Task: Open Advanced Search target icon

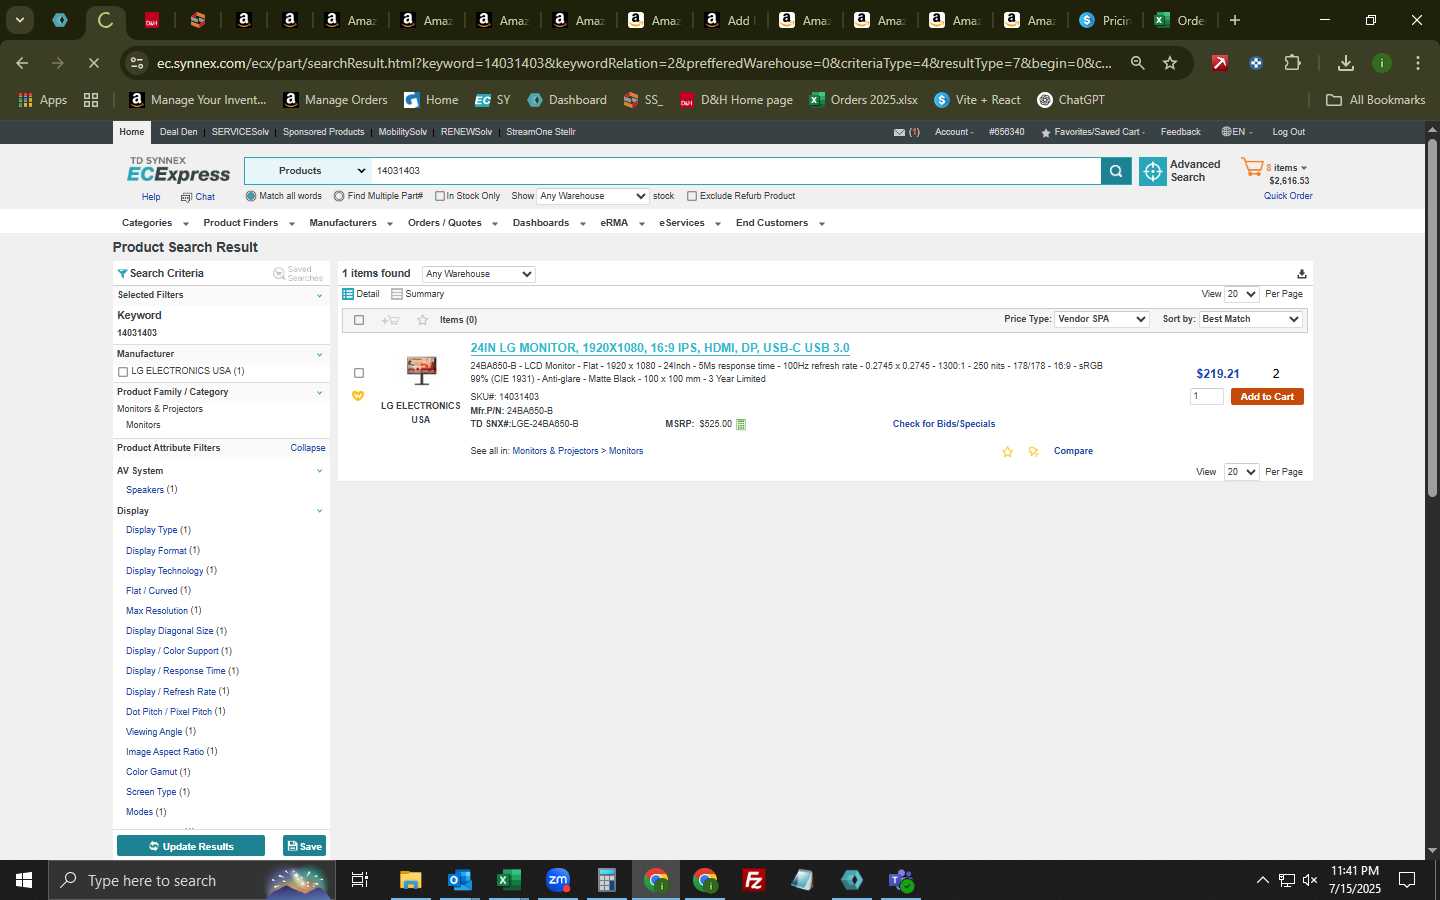Action: tap(1153, 172)
